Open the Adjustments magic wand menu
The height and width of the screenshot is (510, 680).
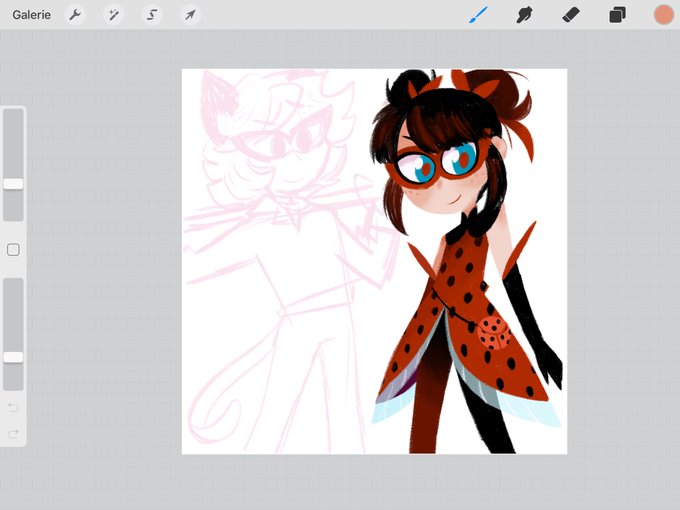(113, 15)
